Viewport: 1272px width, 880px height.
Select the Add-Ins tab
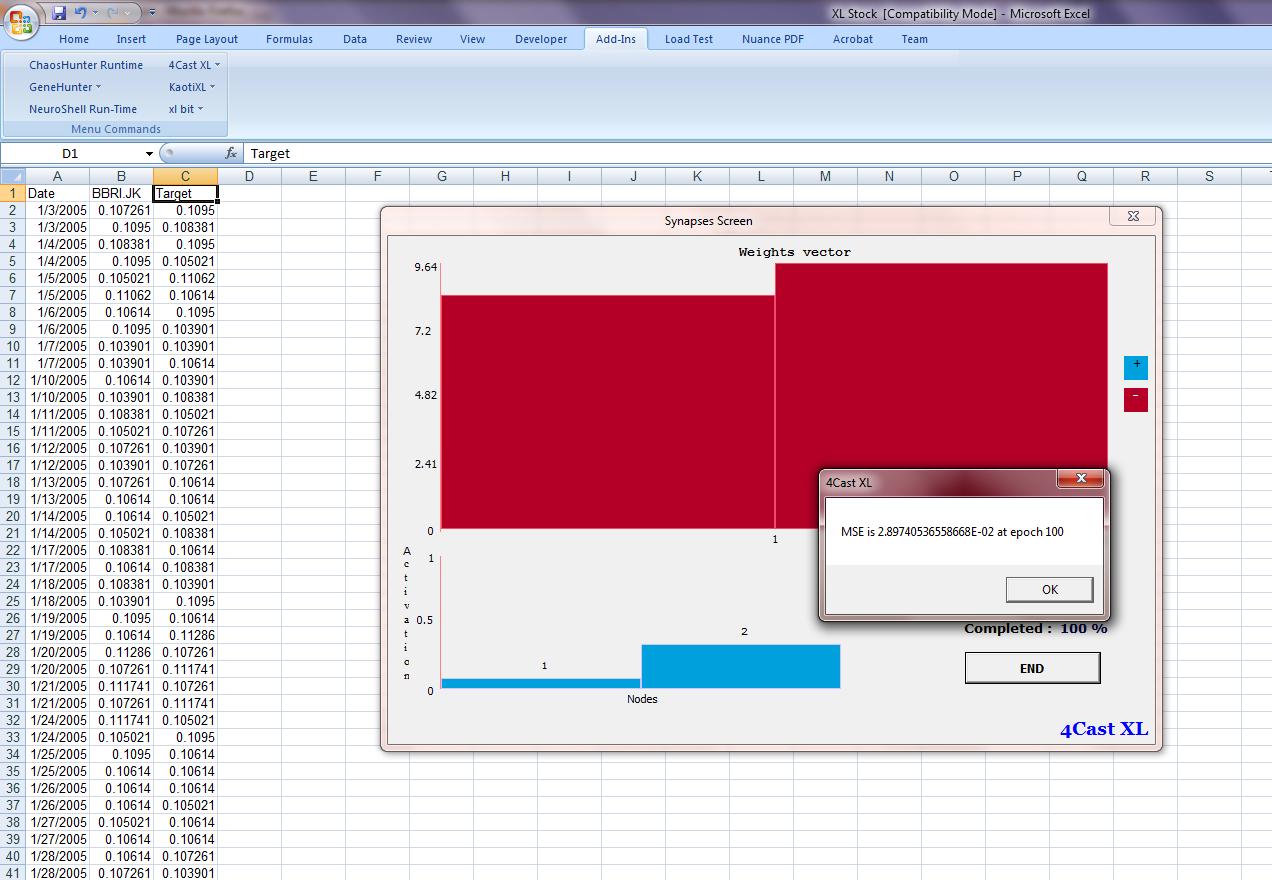click(616, 39)
